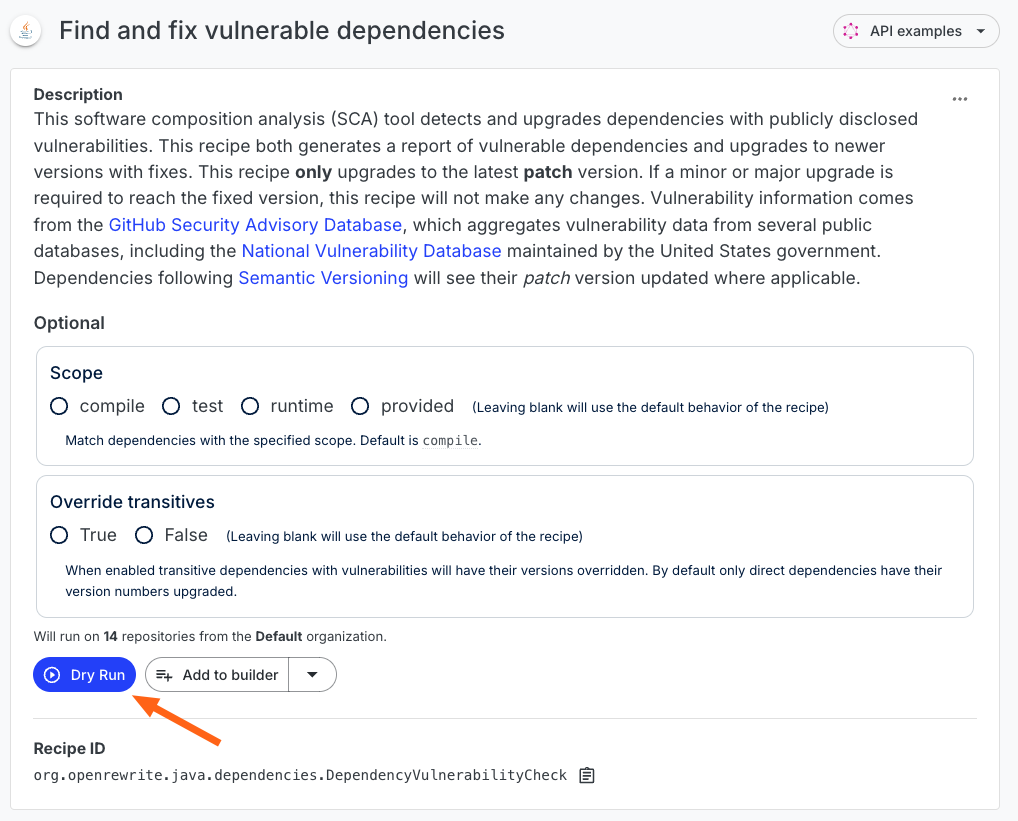The height and width of the screenshot is (821, 1018).
Task: Choose the provided scope radio button
Action: (x=360, y=406)
